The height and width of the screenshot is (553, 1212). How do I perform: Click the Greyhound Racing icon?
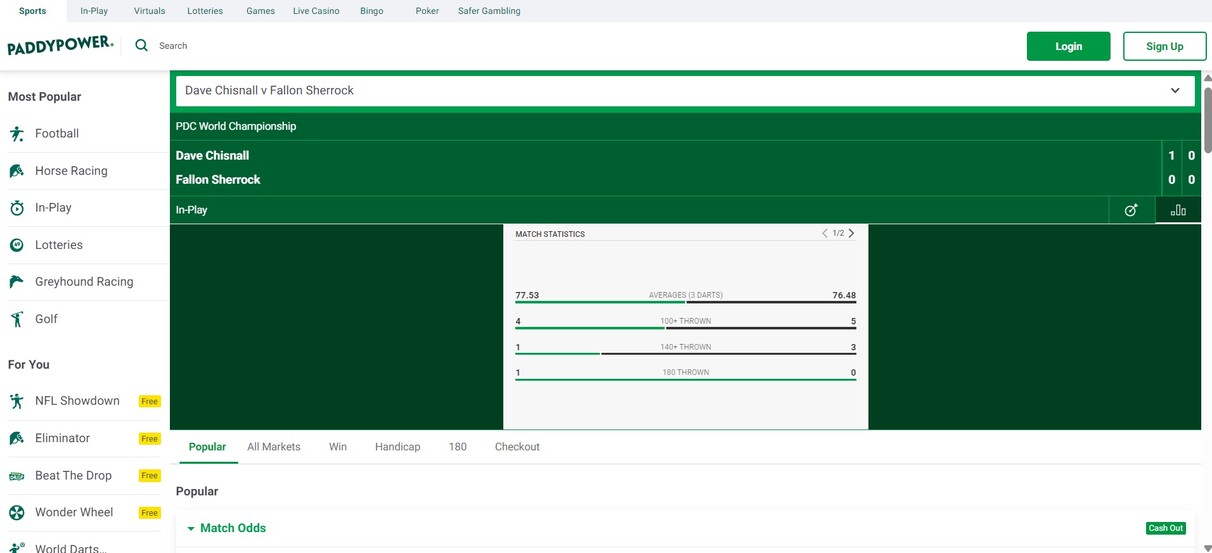coord(17,282)
